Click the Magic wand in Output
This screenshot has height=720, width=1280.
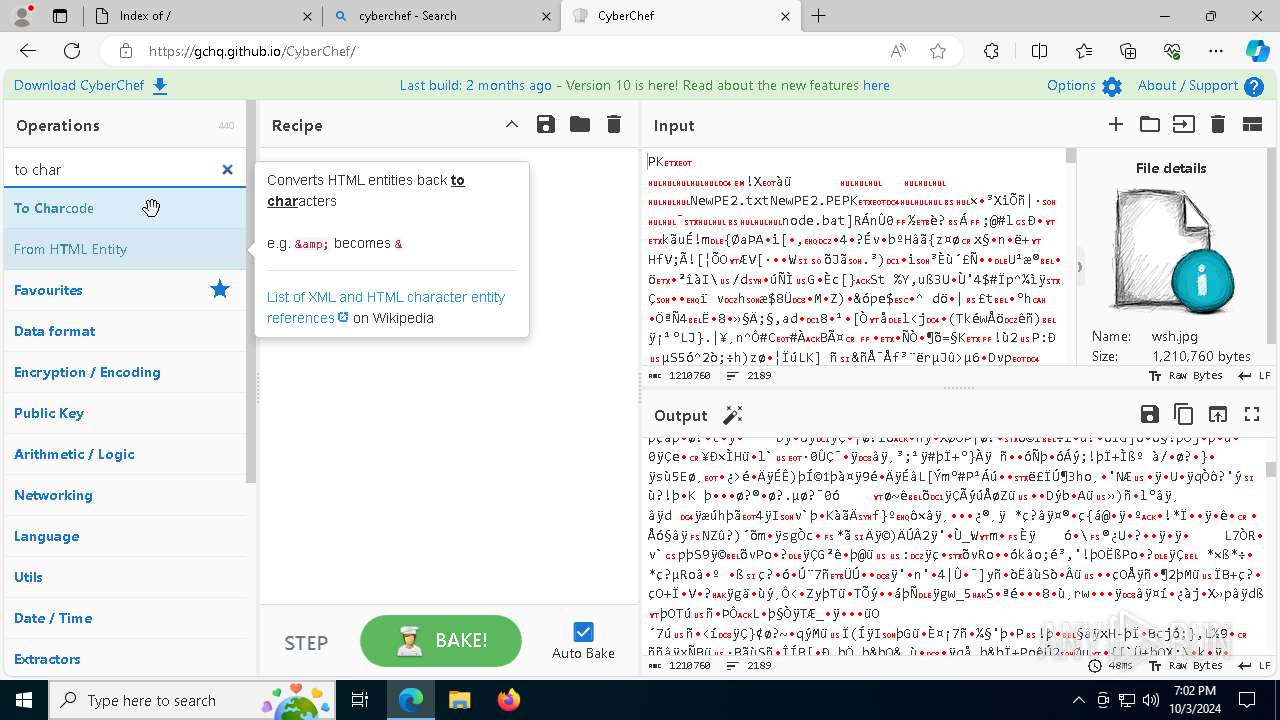click(x=733, y=415)
